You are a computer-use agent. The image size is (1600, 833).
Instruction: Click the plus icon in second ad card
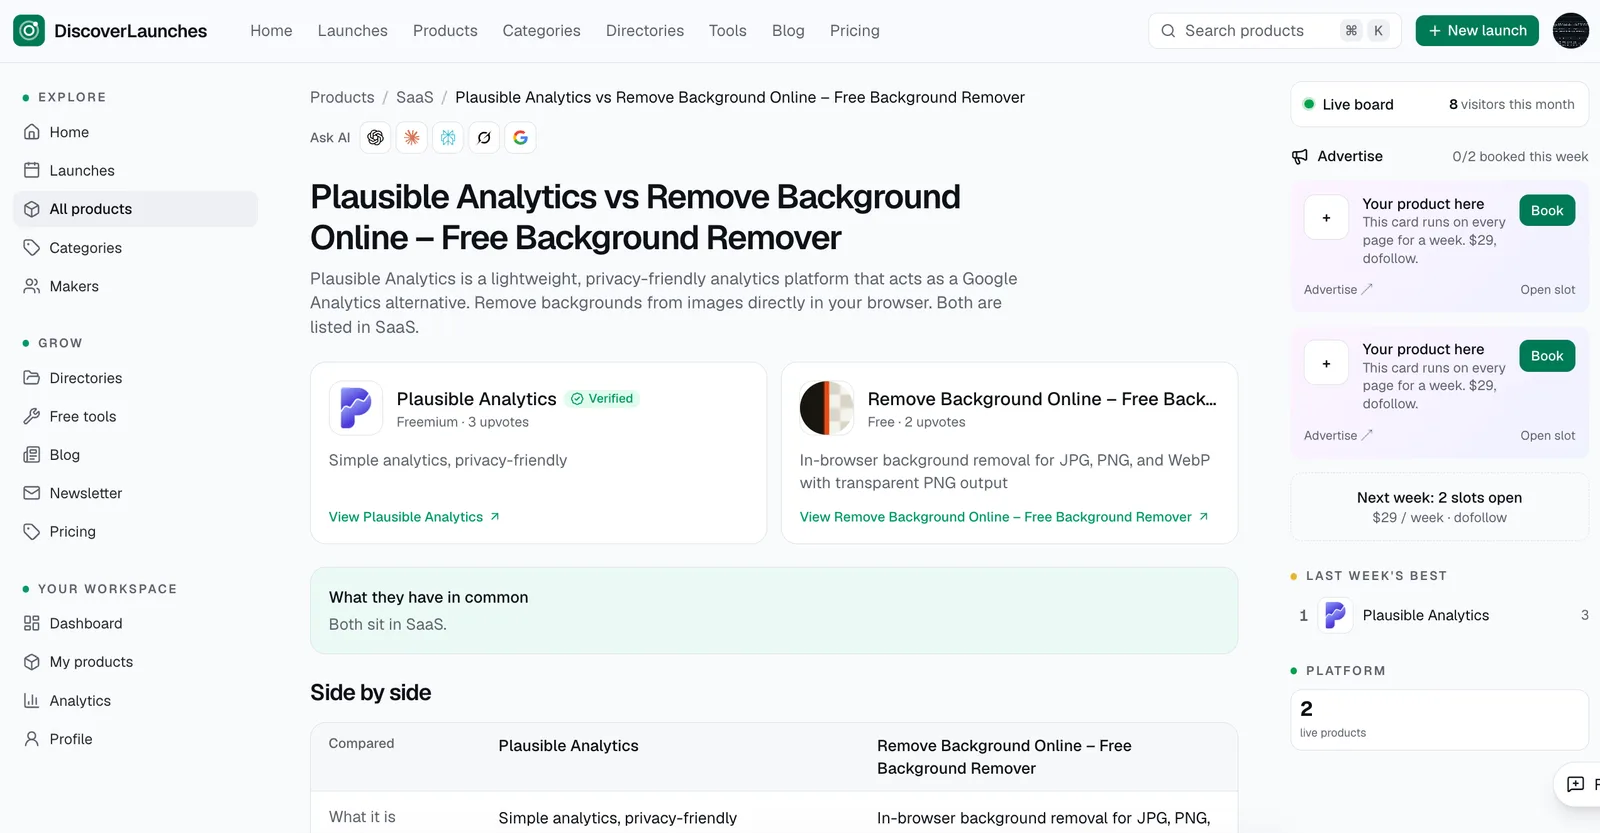(1327, 364)
